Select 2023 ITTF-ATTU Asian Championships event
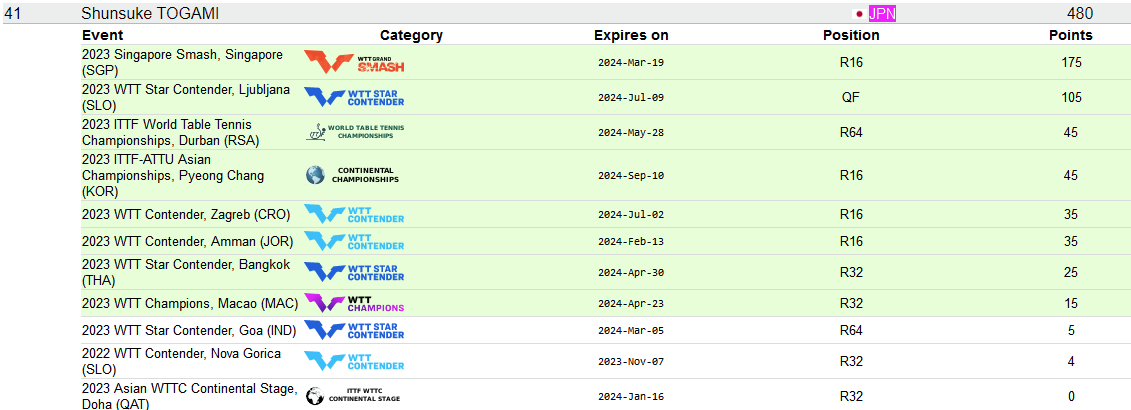 point(173,175)
